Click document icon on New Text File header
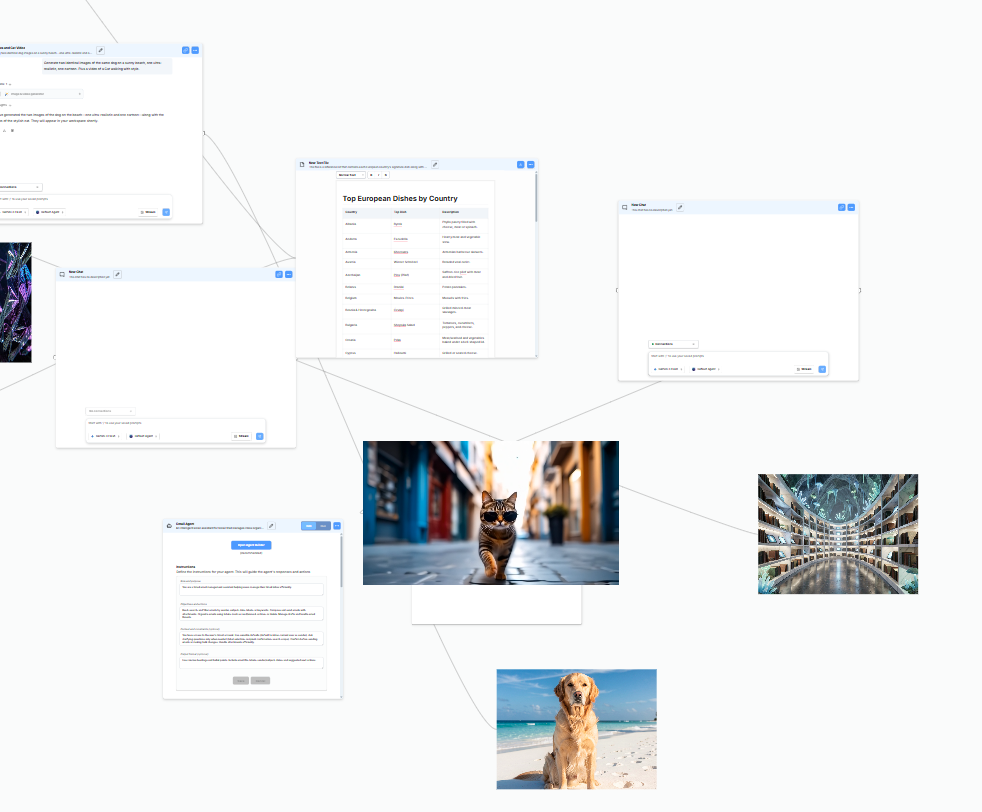Screen dimensions: 982x812 (302, 165)
